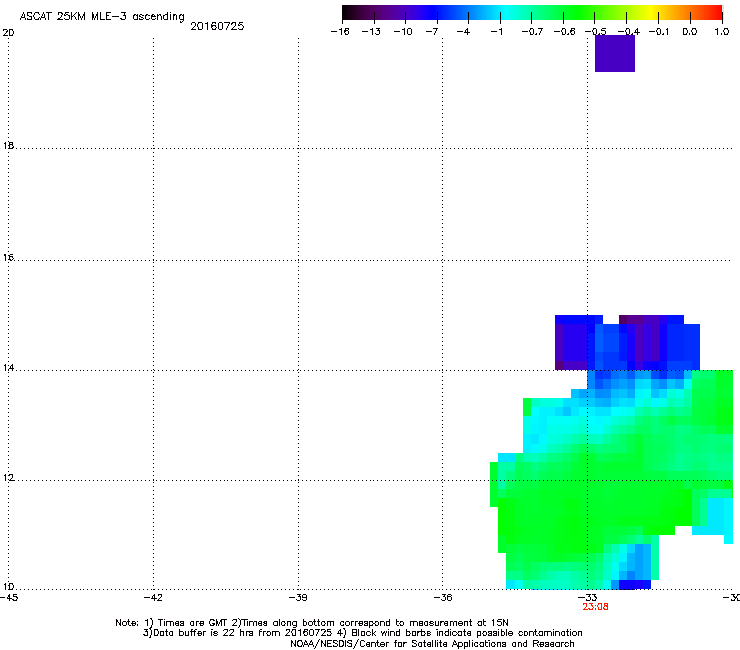
Task: Click the note 'Times are GMT' line
Action: (x=312, y=623)
